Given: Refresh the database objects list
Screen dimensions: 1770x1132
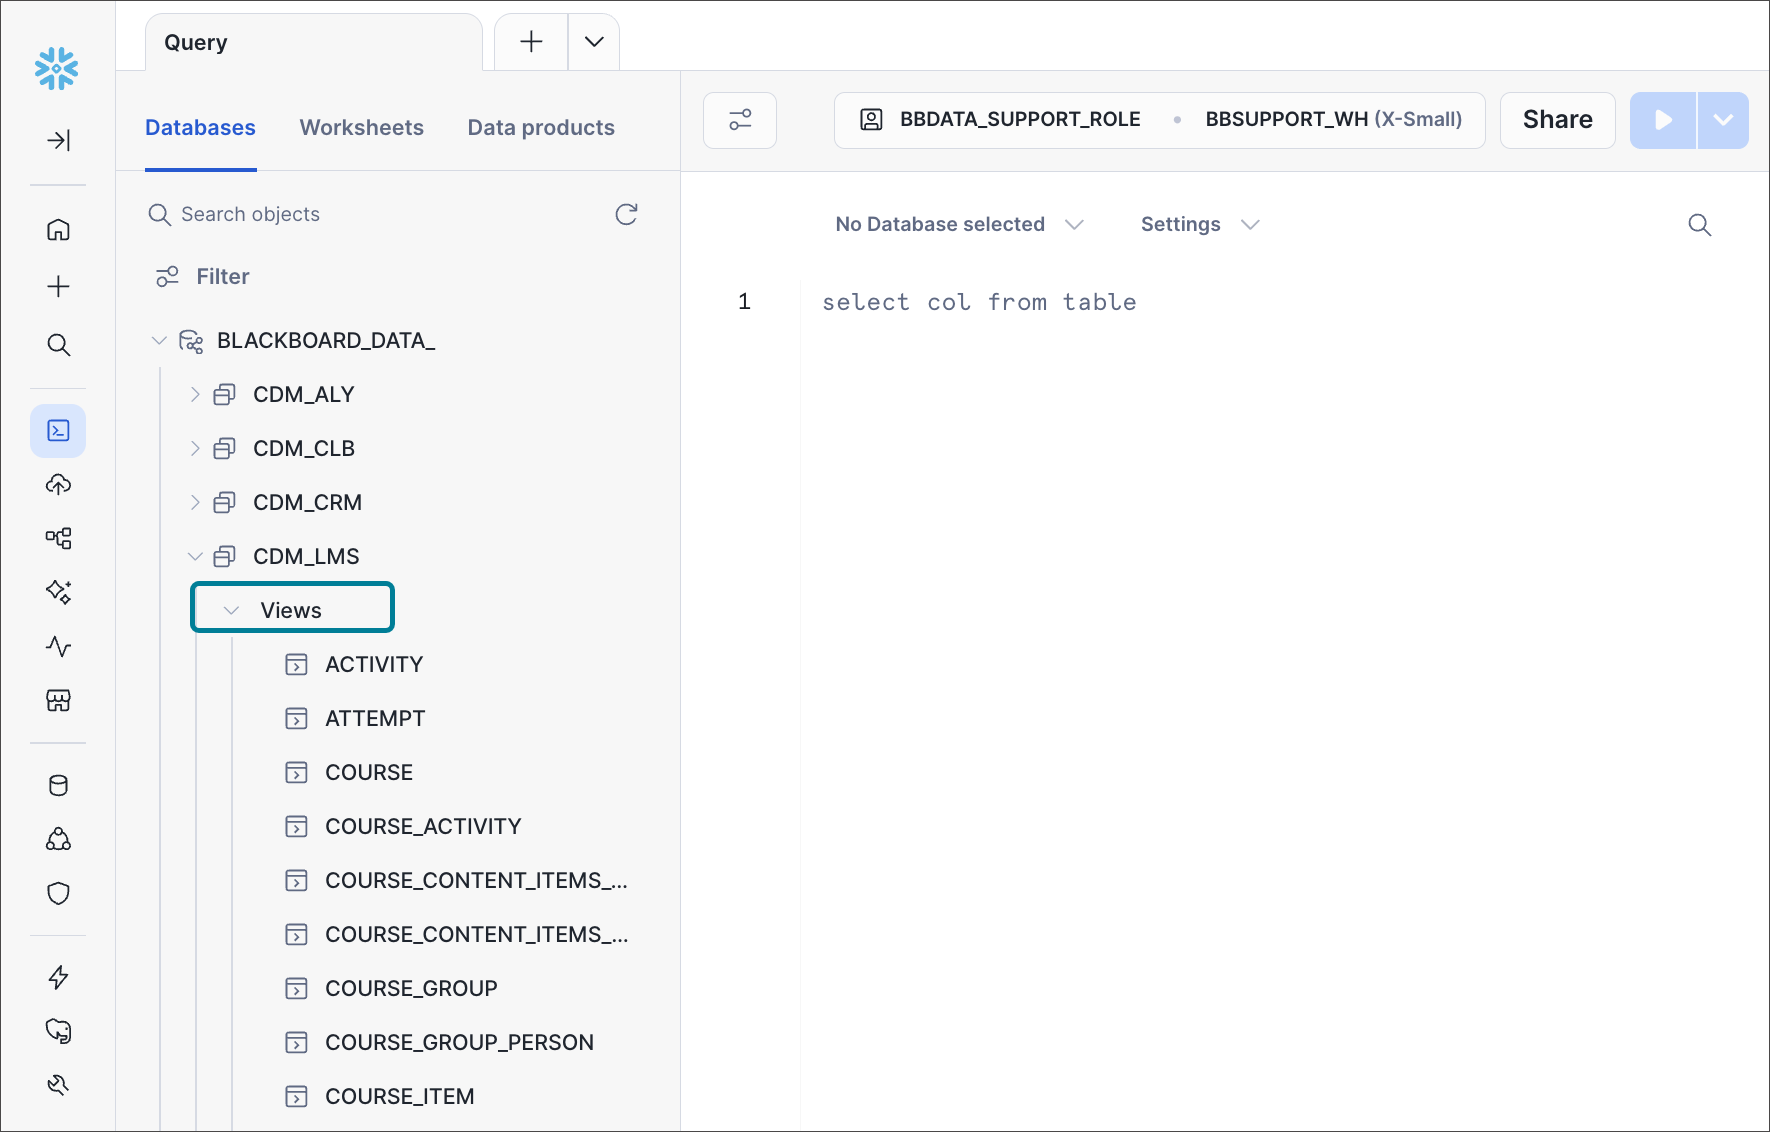Looking at the screenshot, I should tap(626, 214).
